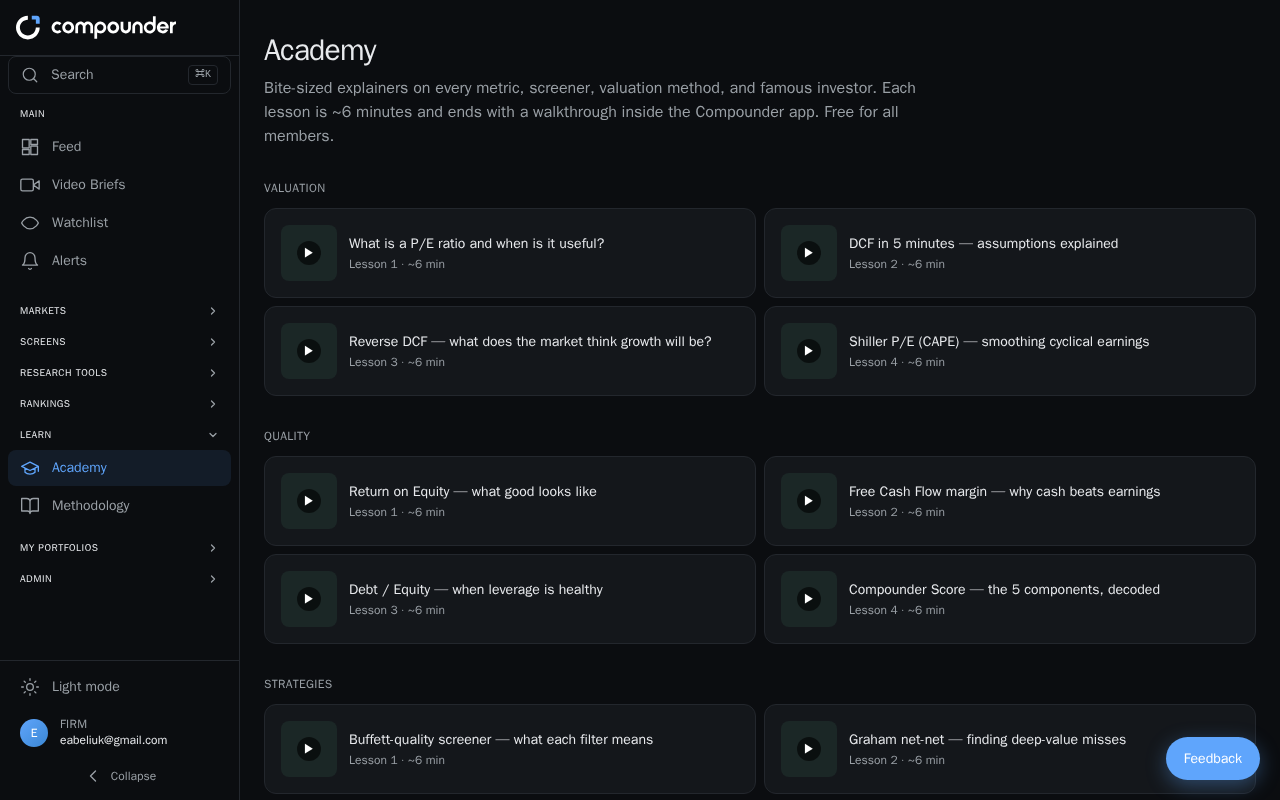Open 'Debt / Equity' lesson title
Viewport: 1280px width, 800px height.
click(x=475, y=590)
